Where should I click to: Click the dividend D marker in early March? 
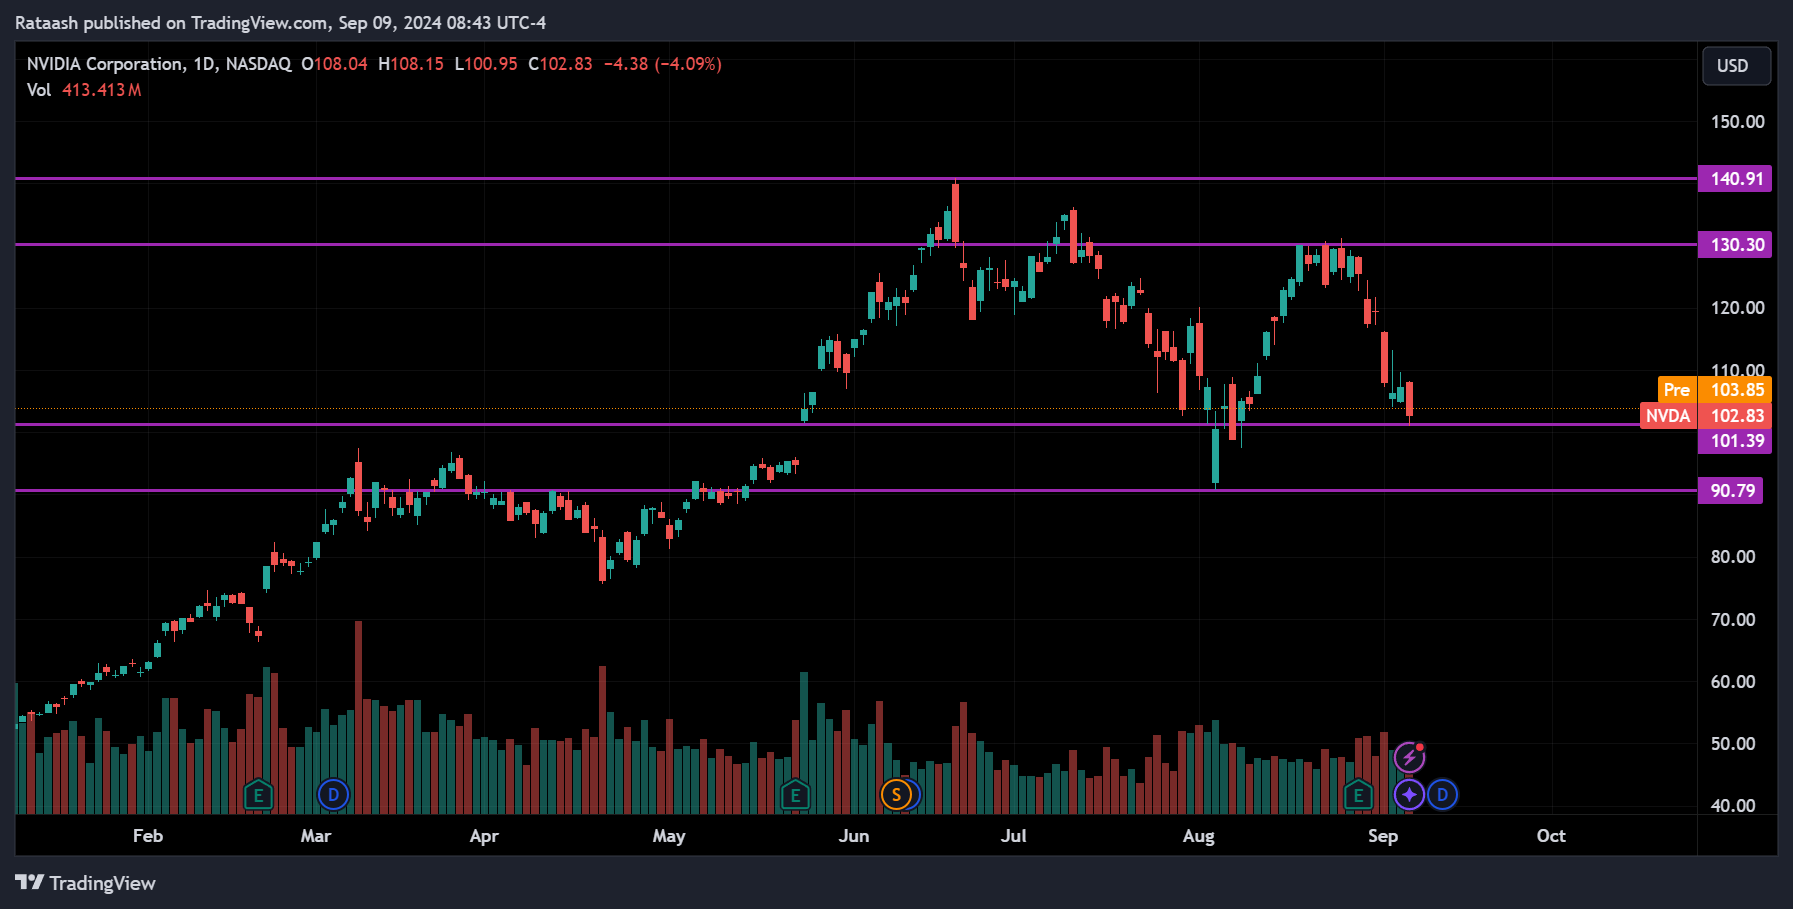tap(333, 795)
